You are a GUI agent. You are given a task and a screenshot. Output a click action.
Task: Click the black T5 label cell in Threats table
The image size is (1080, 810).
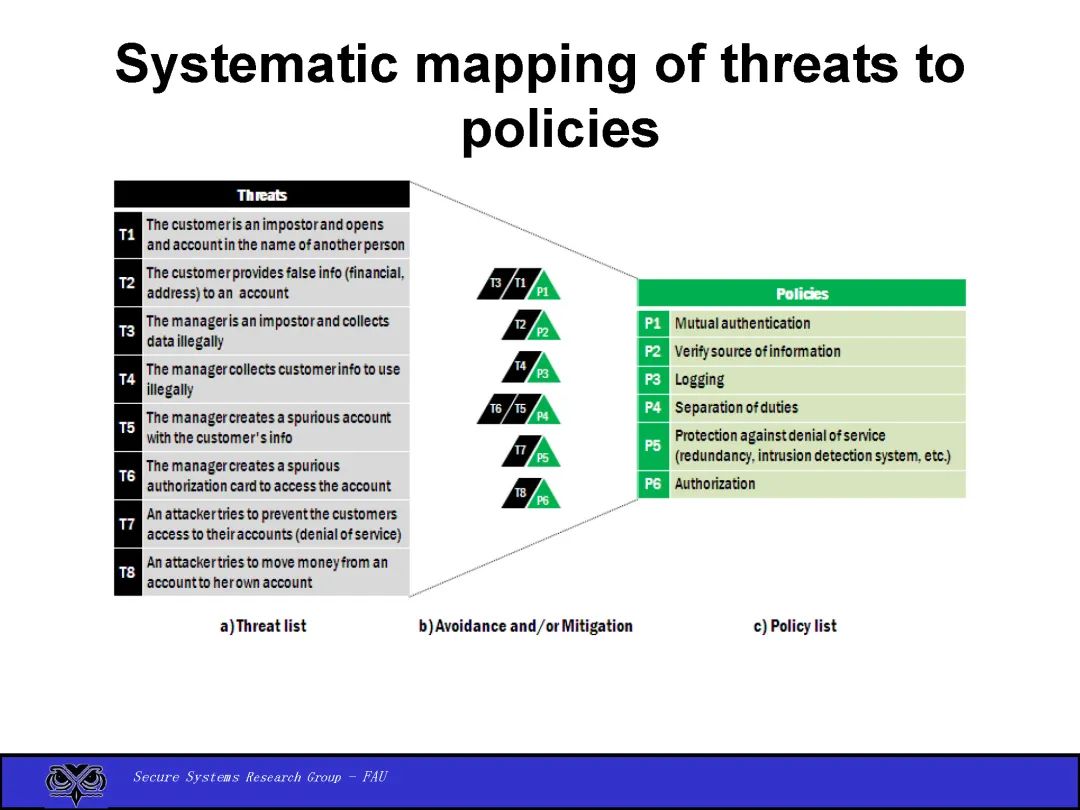pos(127,428)
